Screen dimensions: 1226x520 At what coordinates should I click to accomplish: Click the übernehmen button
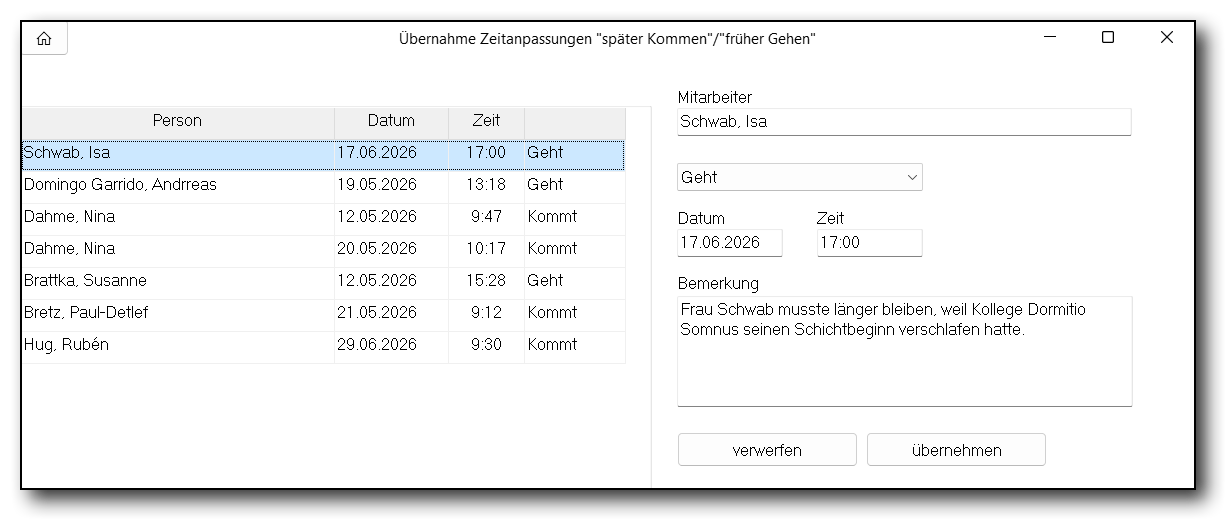coord(956,450)
